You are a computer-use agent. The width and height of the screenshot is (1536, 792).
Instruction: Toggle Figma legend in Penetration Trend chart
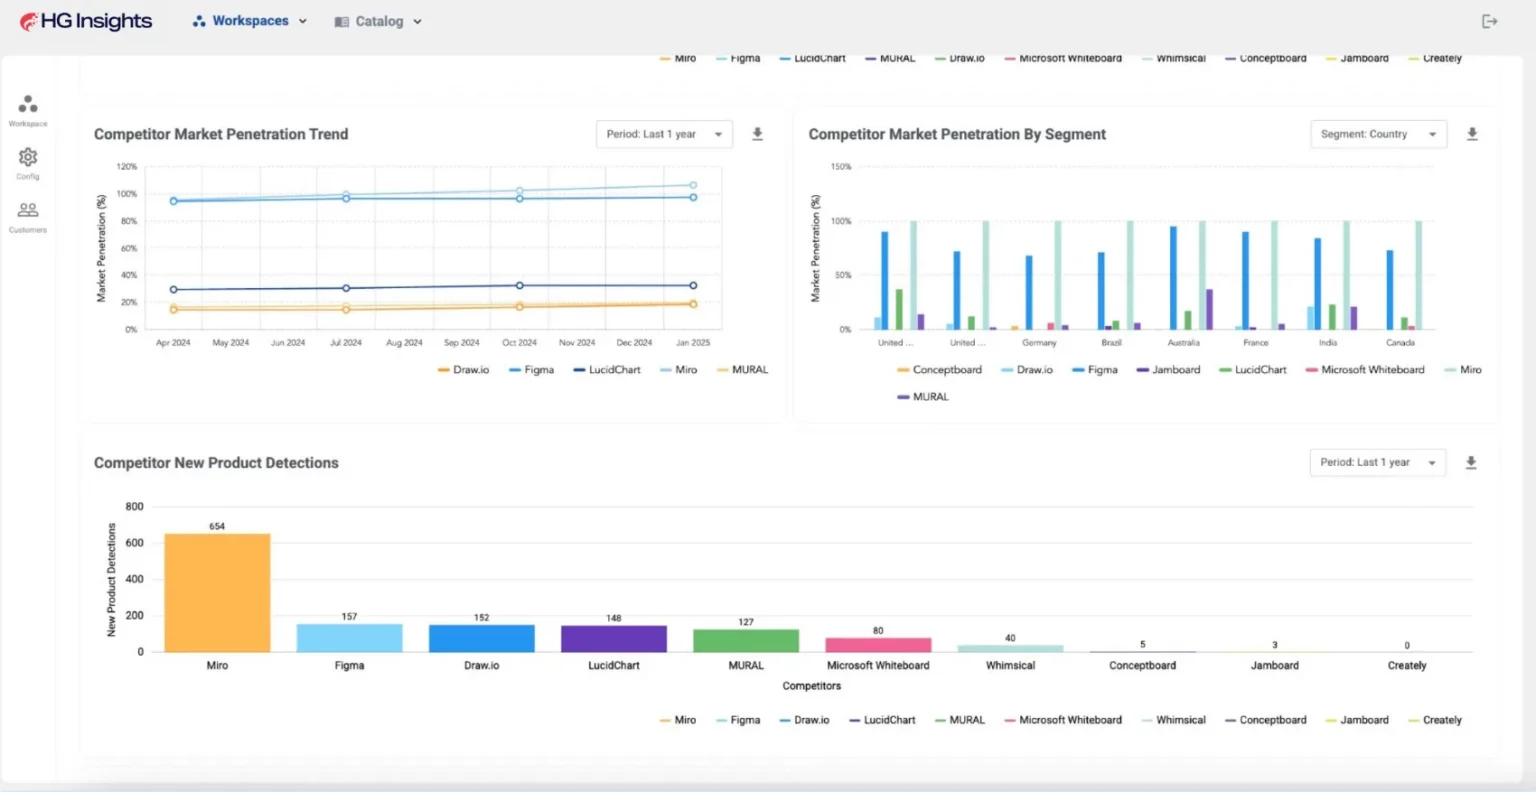click(x=531, y=370)
